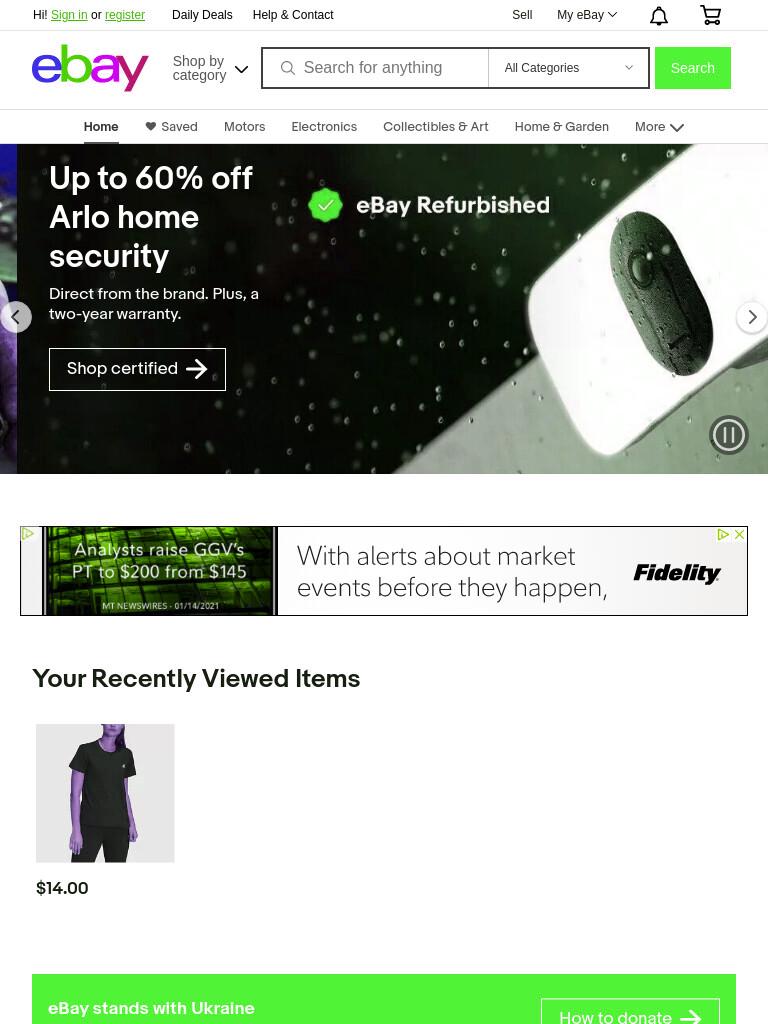Focus the Search for anything field

point(375,68)
